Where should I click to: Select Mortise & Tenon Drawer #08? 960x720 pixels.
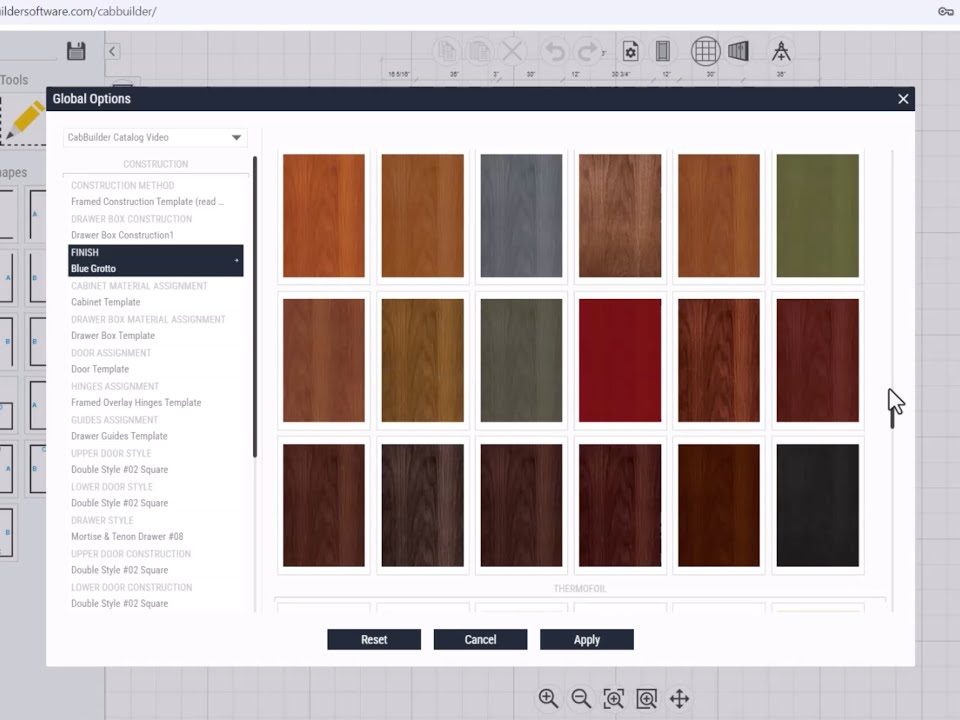pyautogui.click(x=127, y=537)
